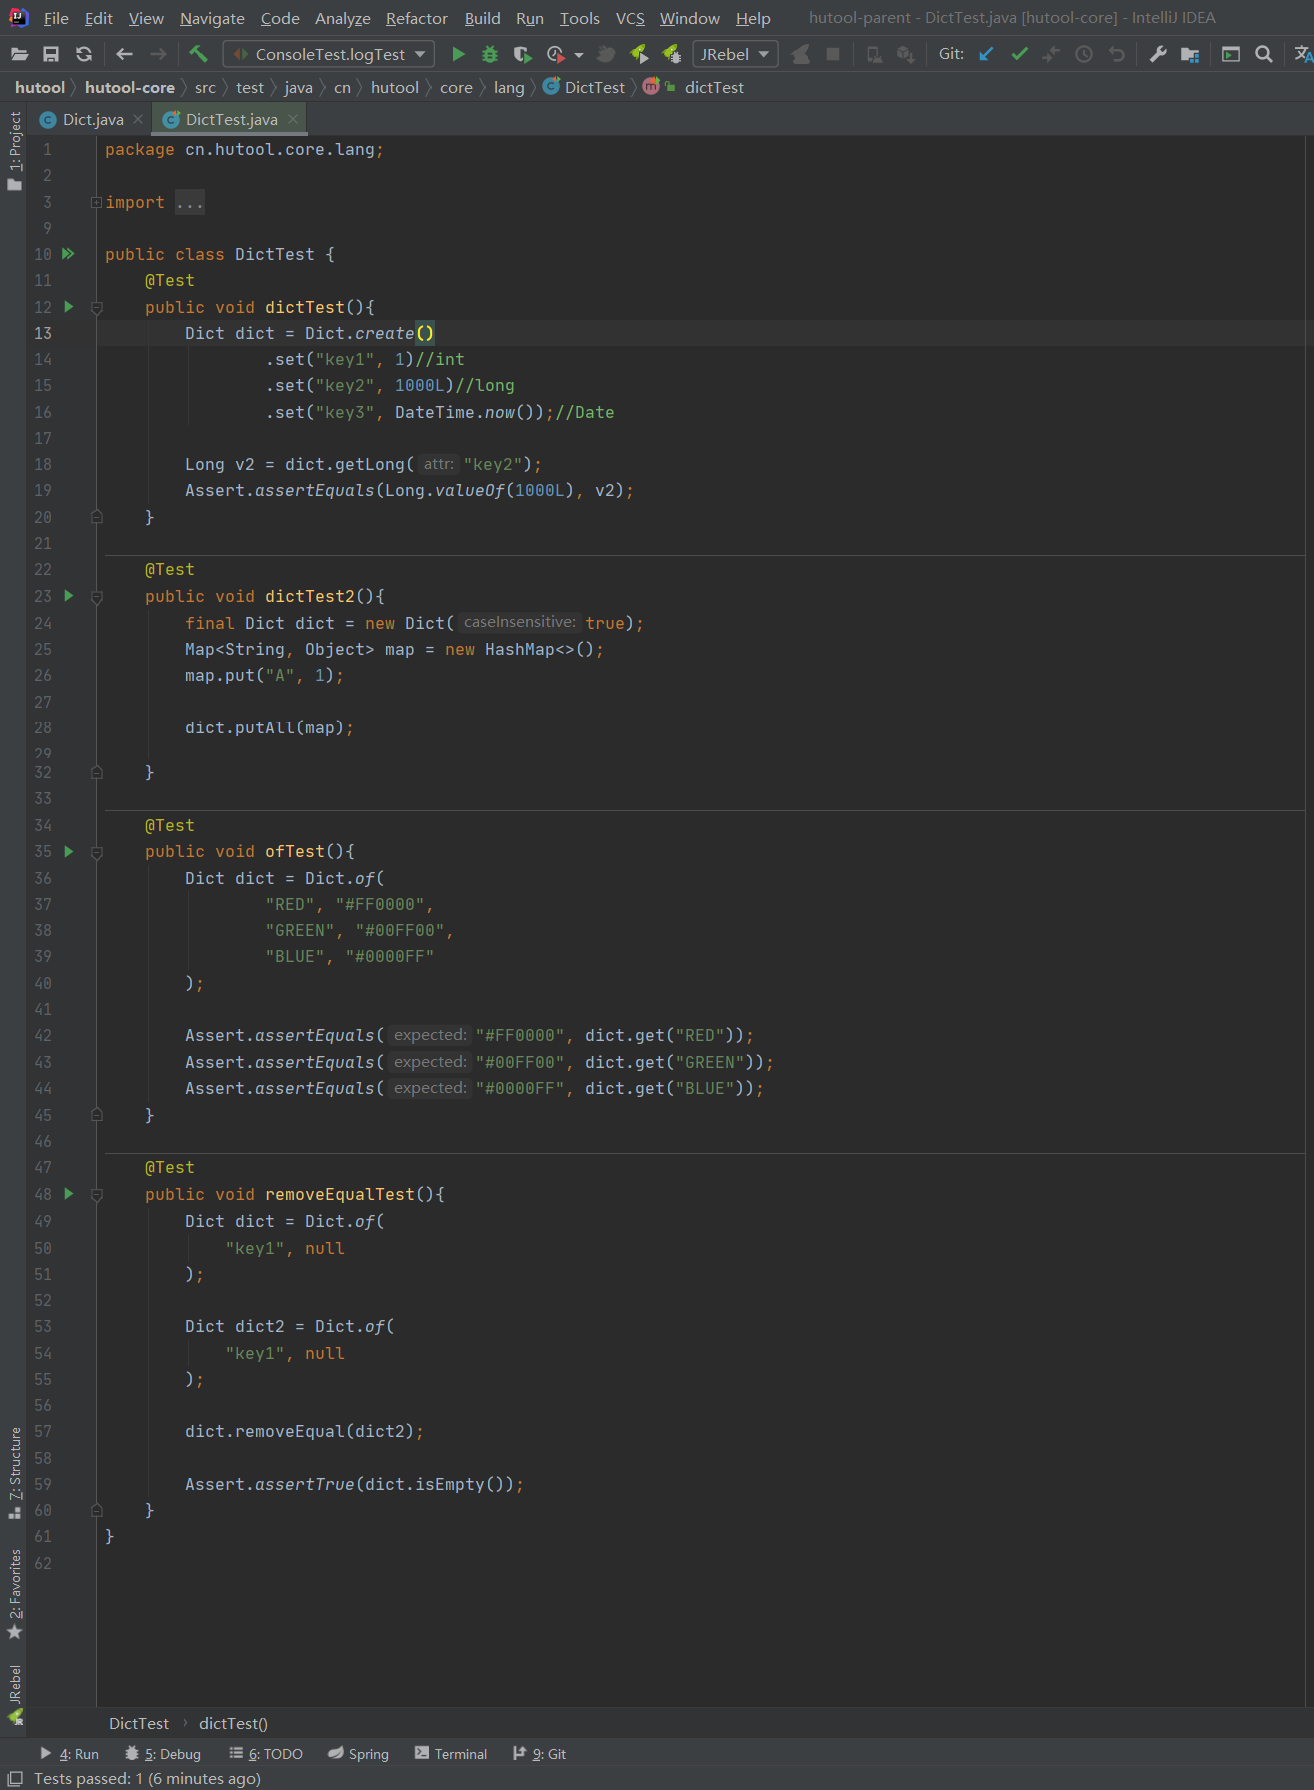The image size is (1314, 1790).
Task: Open the Run tool window
Action: 69,1754
